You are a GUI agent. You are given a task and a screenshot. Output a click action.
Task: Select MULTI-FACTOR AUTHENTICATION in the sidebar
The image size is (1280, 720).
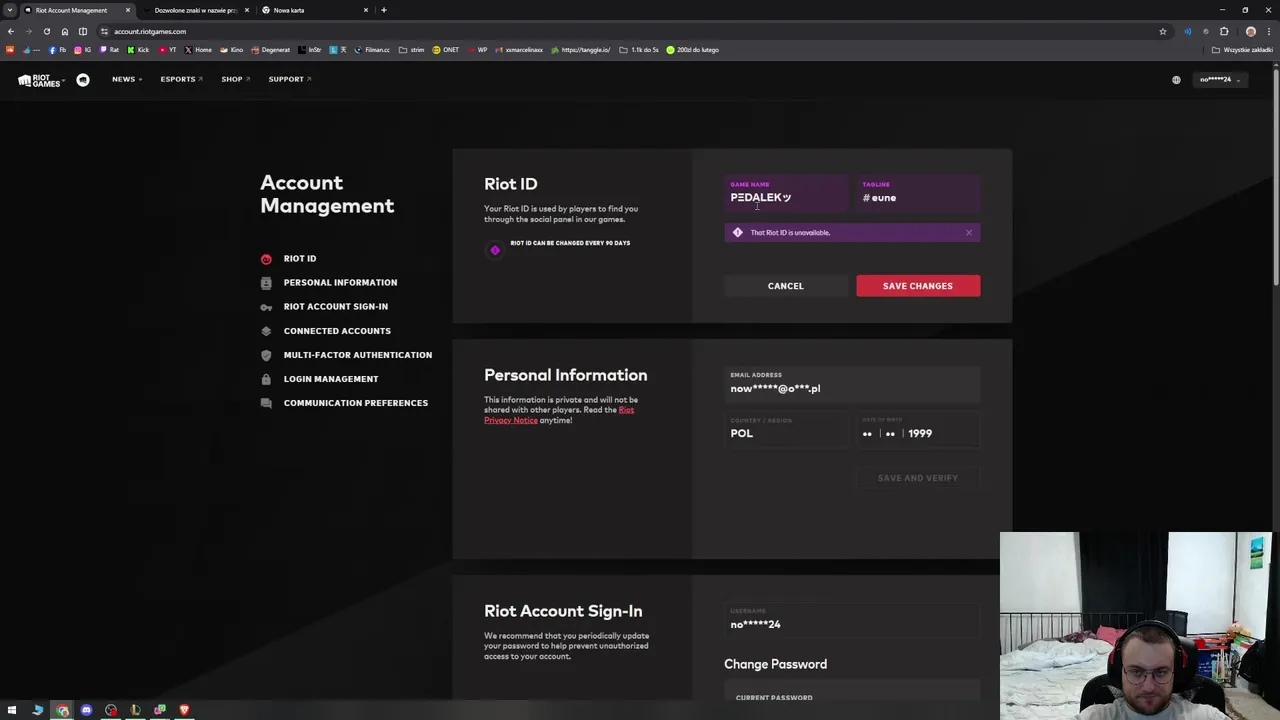pyautogui.click(x=358, y=355)
